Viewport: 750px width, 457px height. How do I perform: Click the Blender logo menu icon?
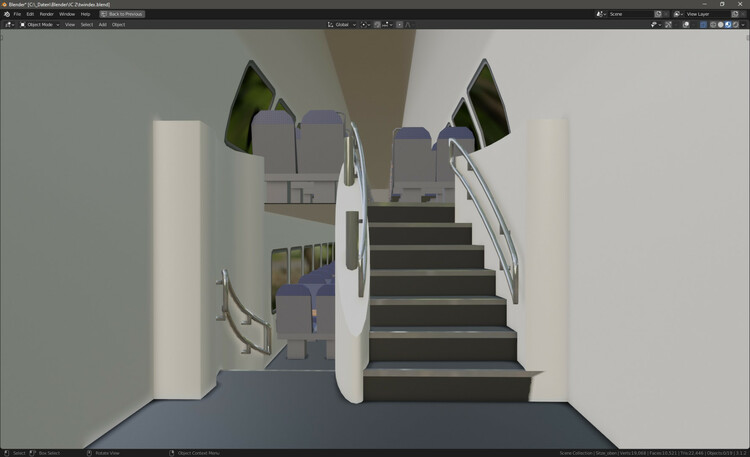point(7,14)
